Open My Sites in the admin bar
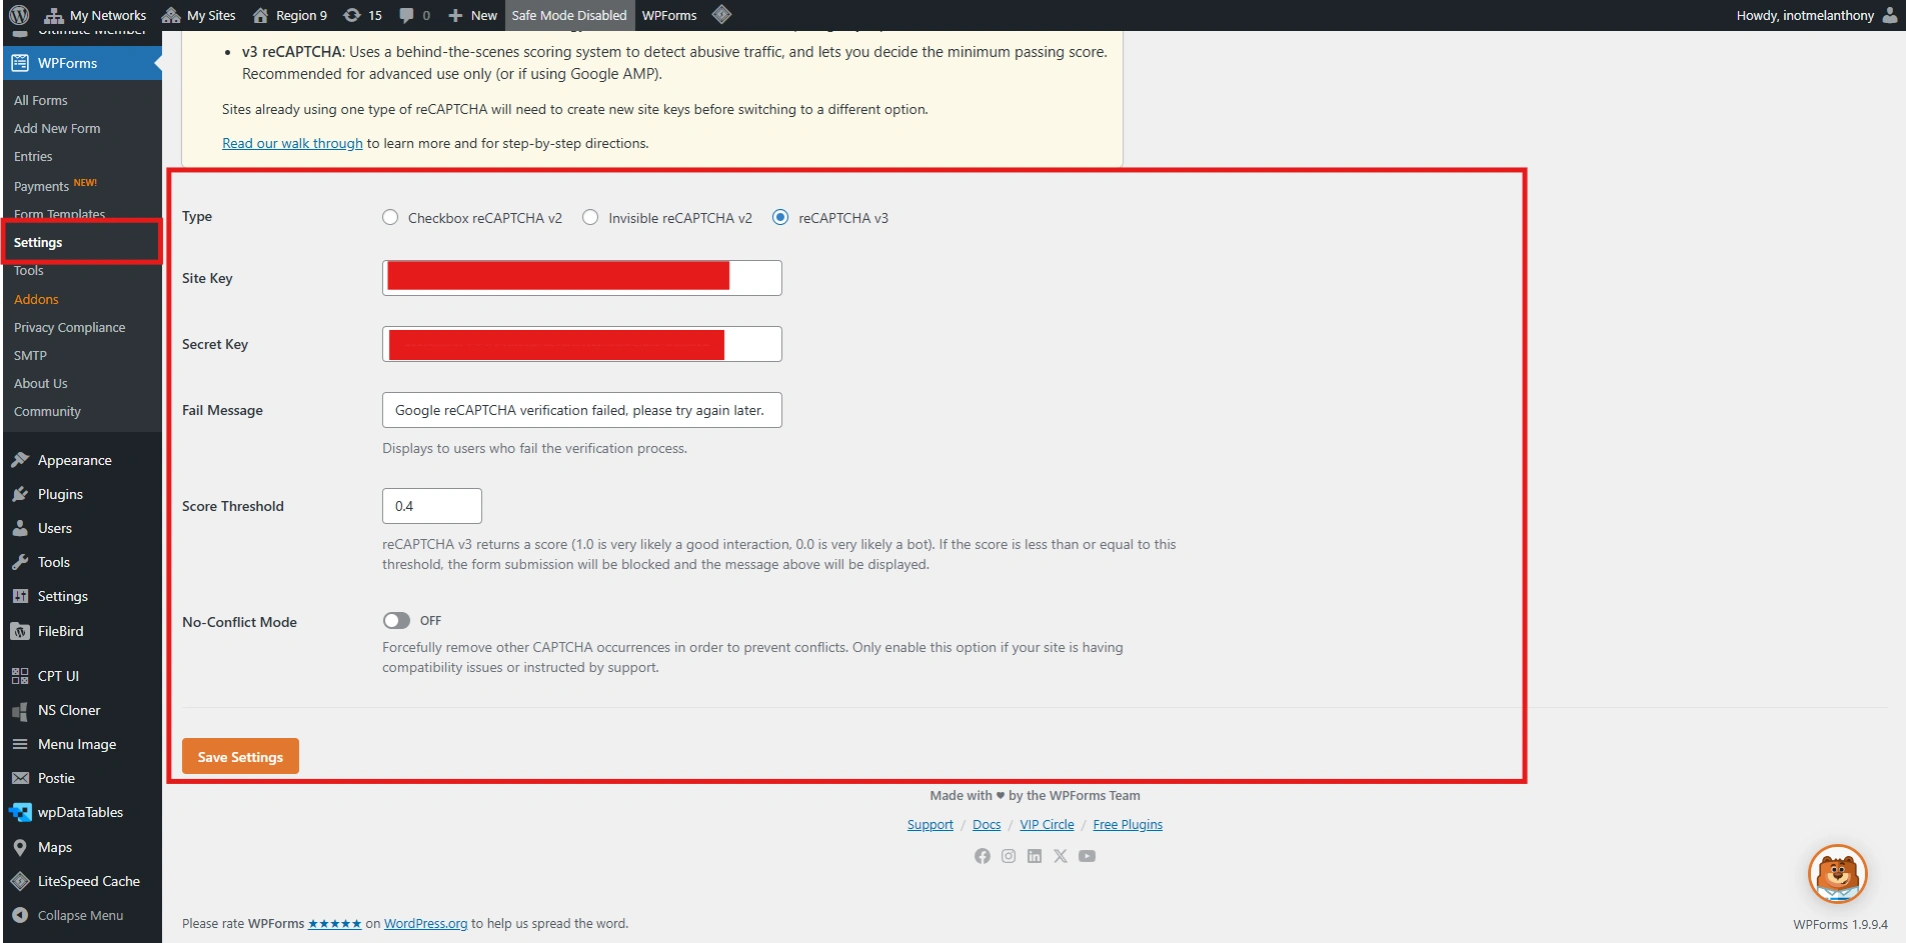 point(198,15)
